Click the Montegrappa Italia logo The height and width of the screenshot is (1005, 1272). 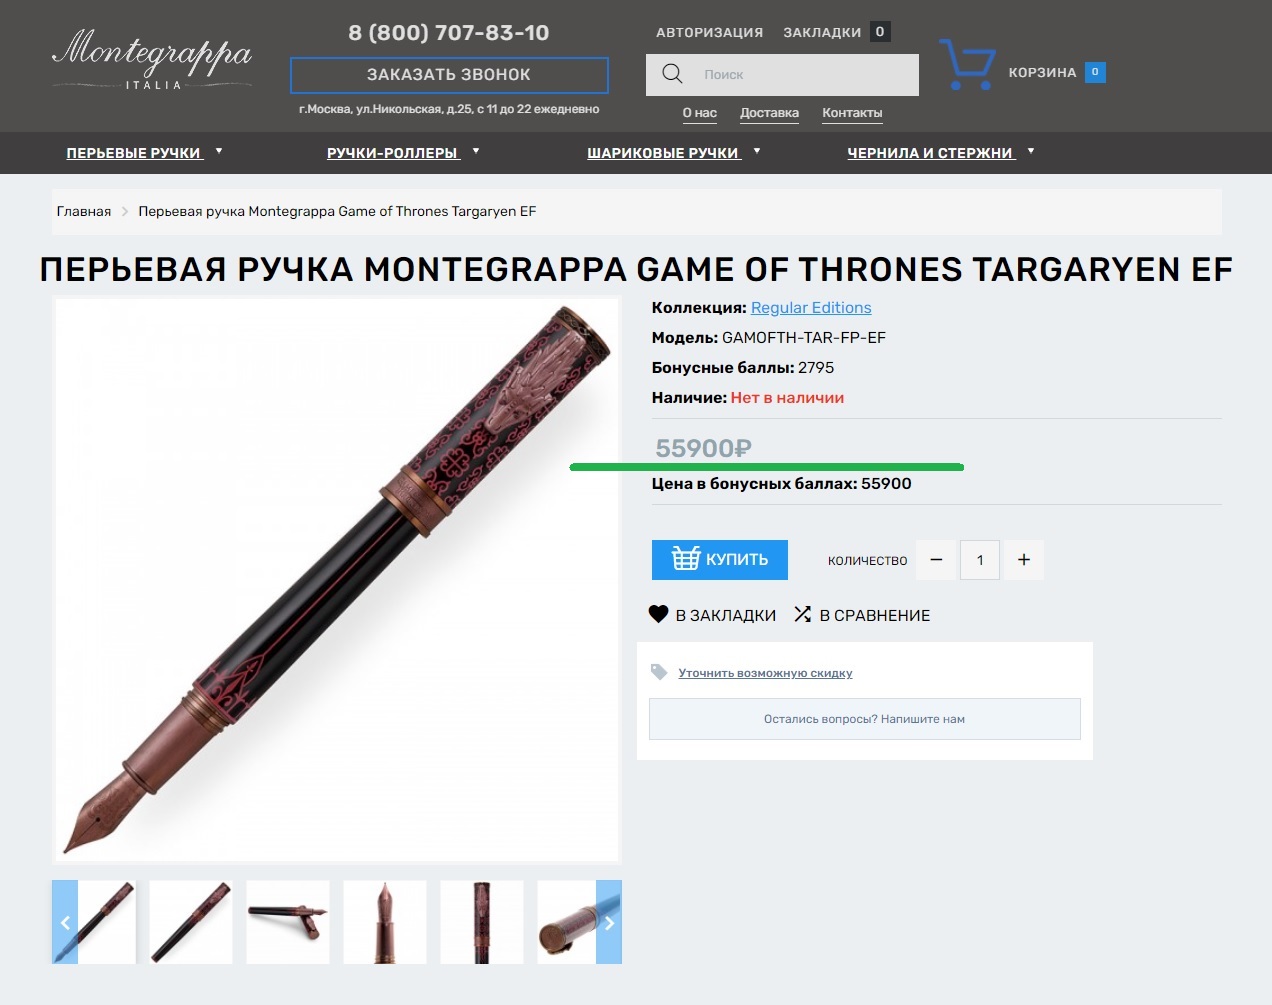click(152, 60)
